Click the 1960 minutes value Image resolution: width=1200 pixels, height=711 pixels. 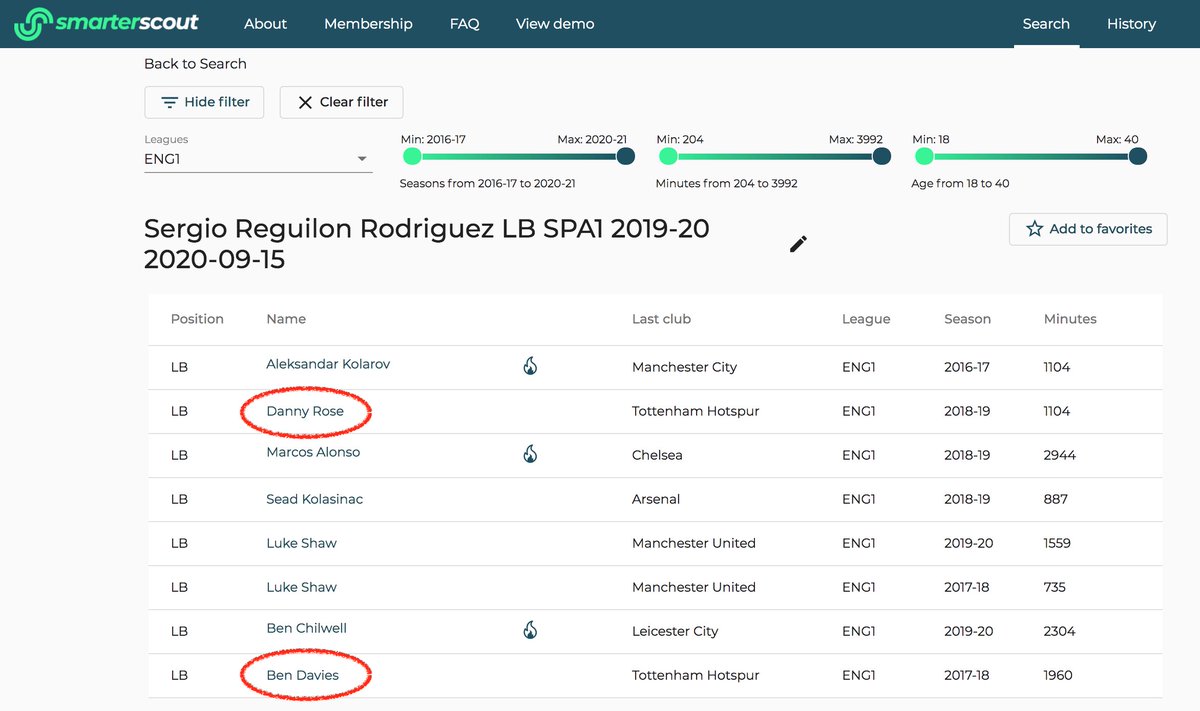[1058, 675]
